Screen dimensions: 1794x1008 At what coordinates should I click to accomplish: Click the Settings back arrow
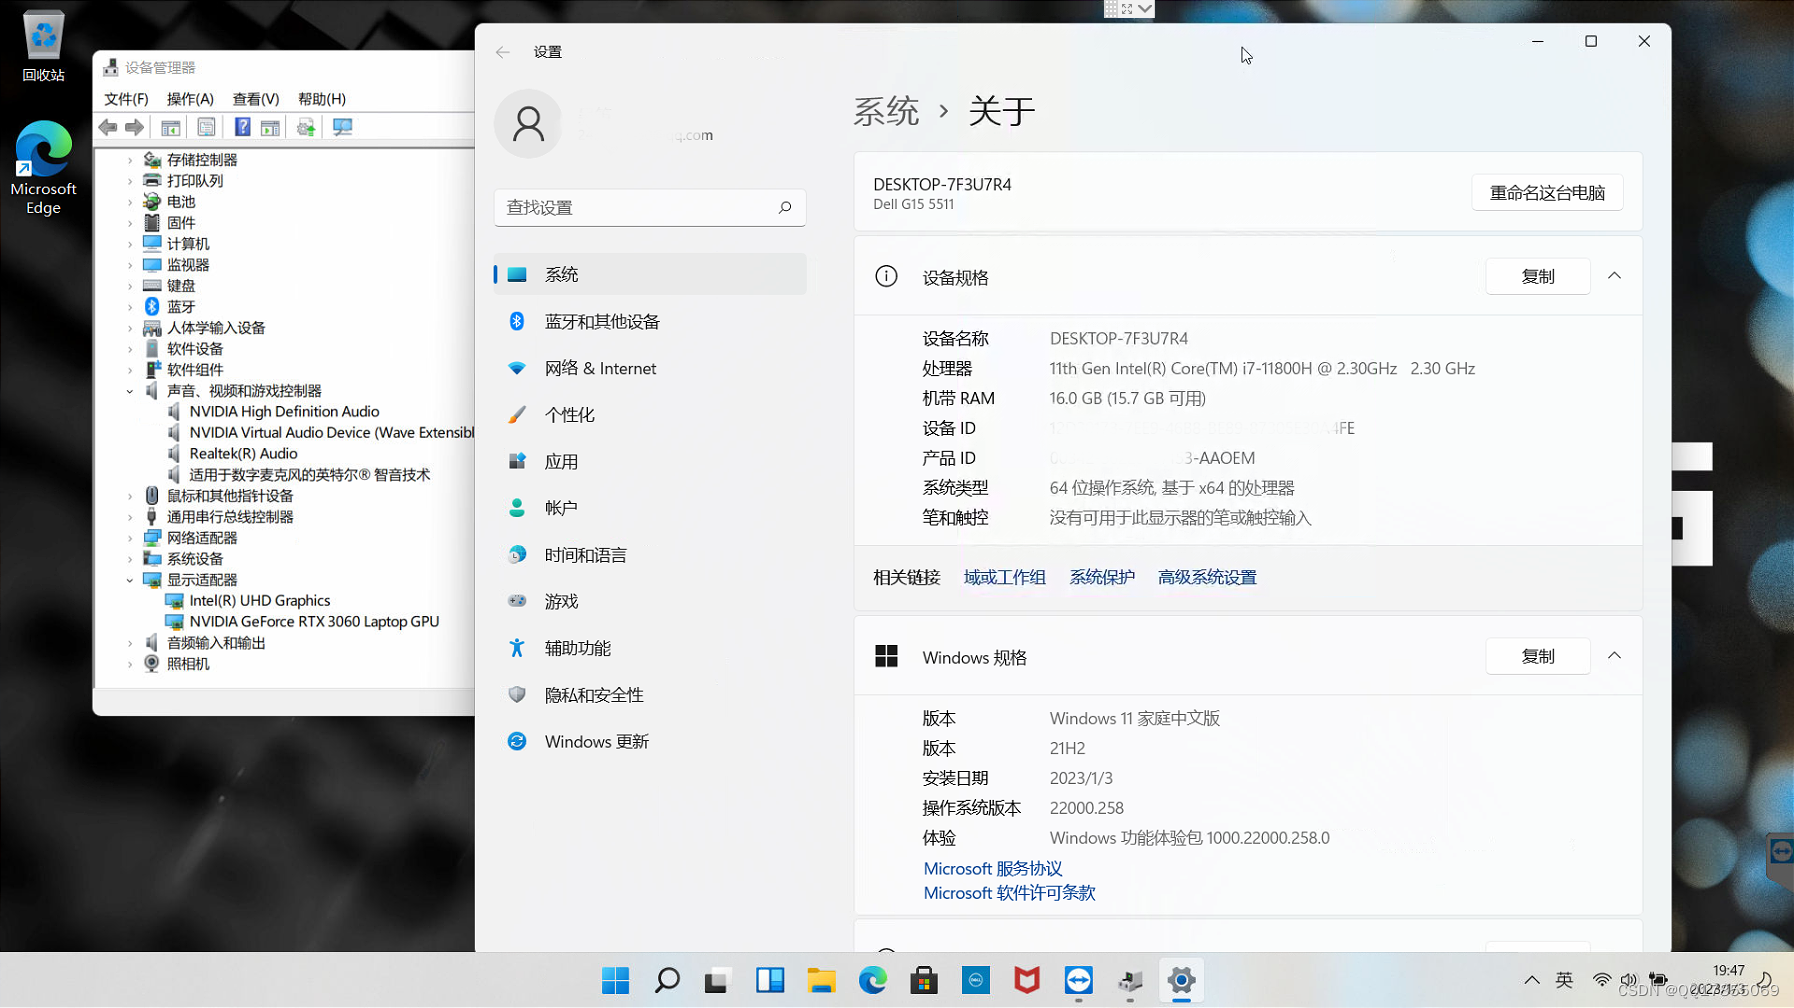coord(503,52)
